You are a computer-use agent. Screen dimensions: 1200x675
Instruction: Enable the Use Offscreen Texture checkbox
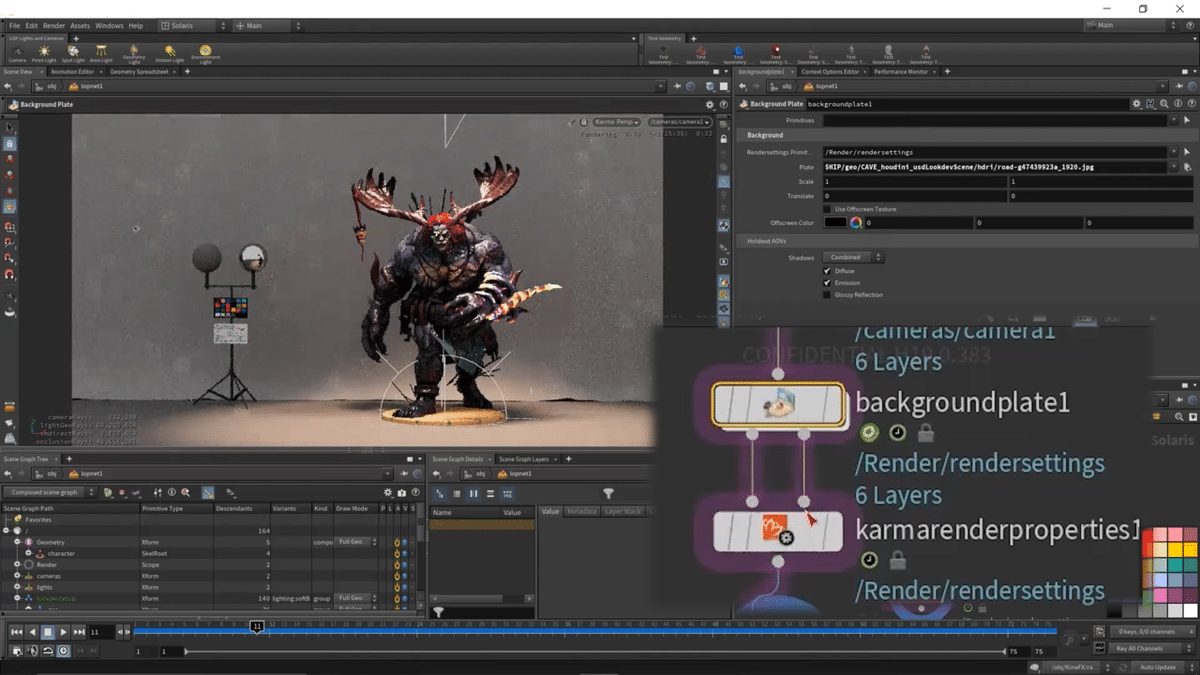[x=827, y=209]
